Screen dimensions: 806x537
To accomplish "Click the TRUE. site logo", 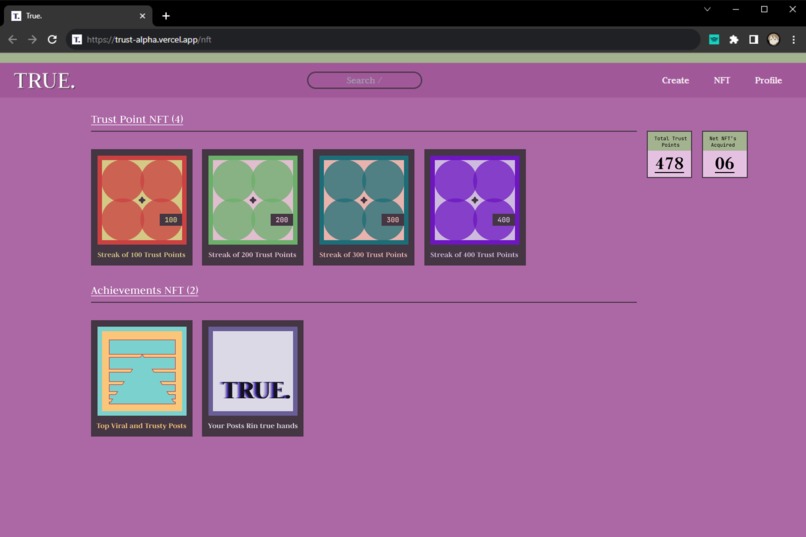I will [44, 81].
